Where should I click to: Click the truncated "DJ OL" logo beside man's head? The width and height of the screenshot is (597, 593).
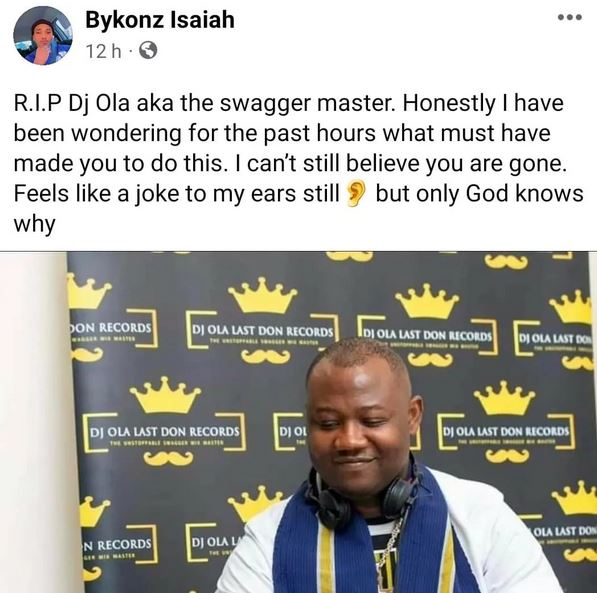[292, 432]
